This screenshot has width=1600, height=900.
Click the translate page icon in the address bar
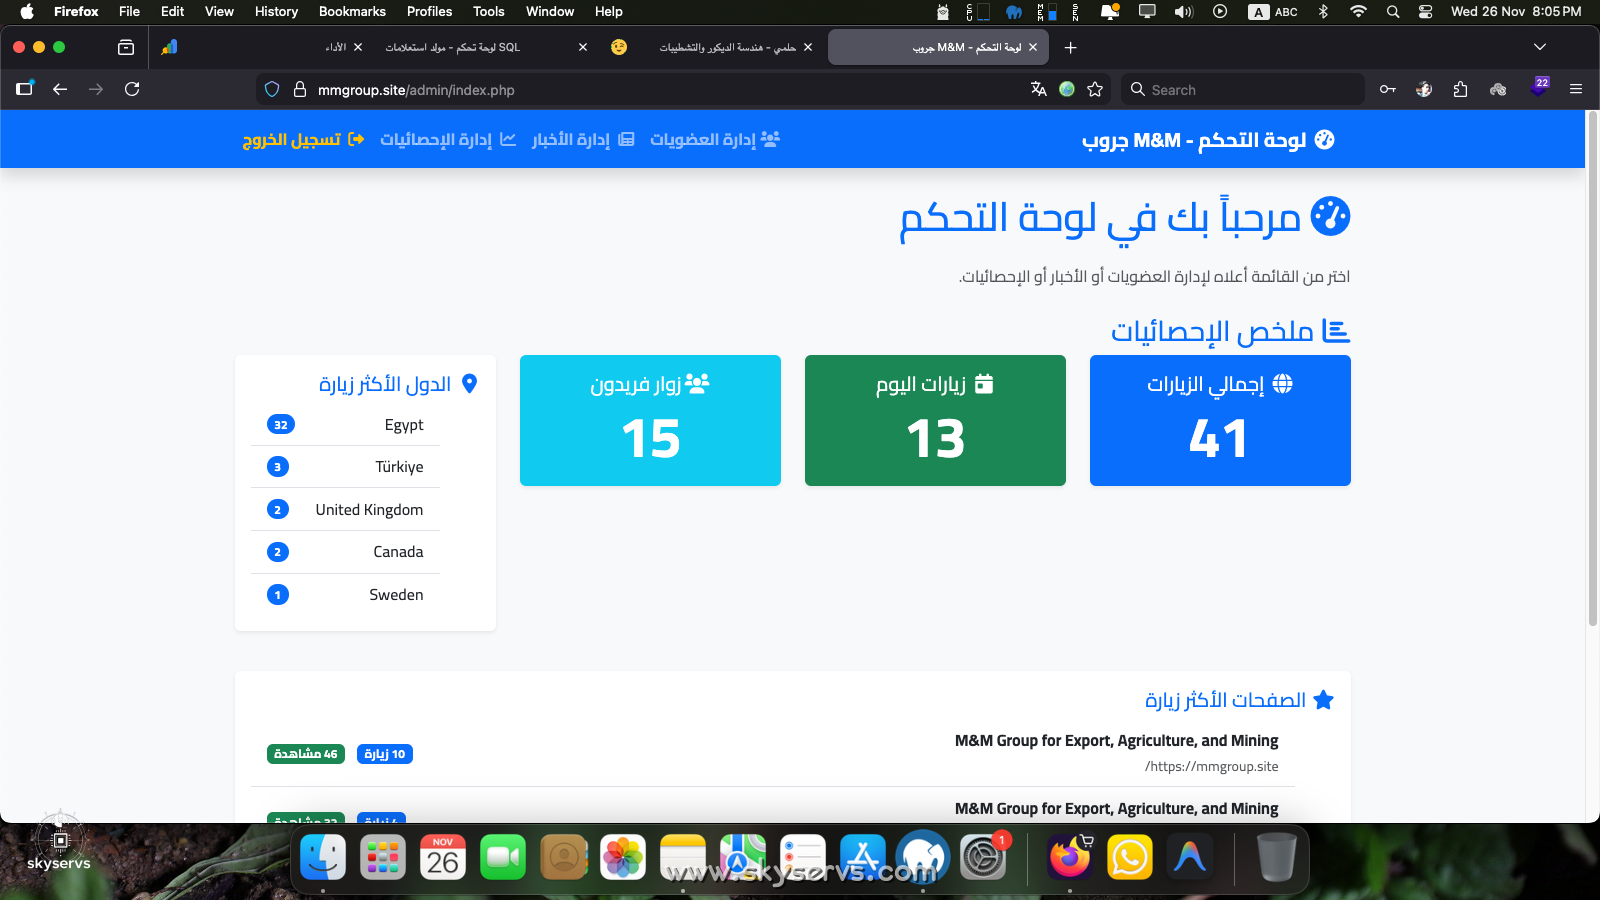click(1038, 89)
